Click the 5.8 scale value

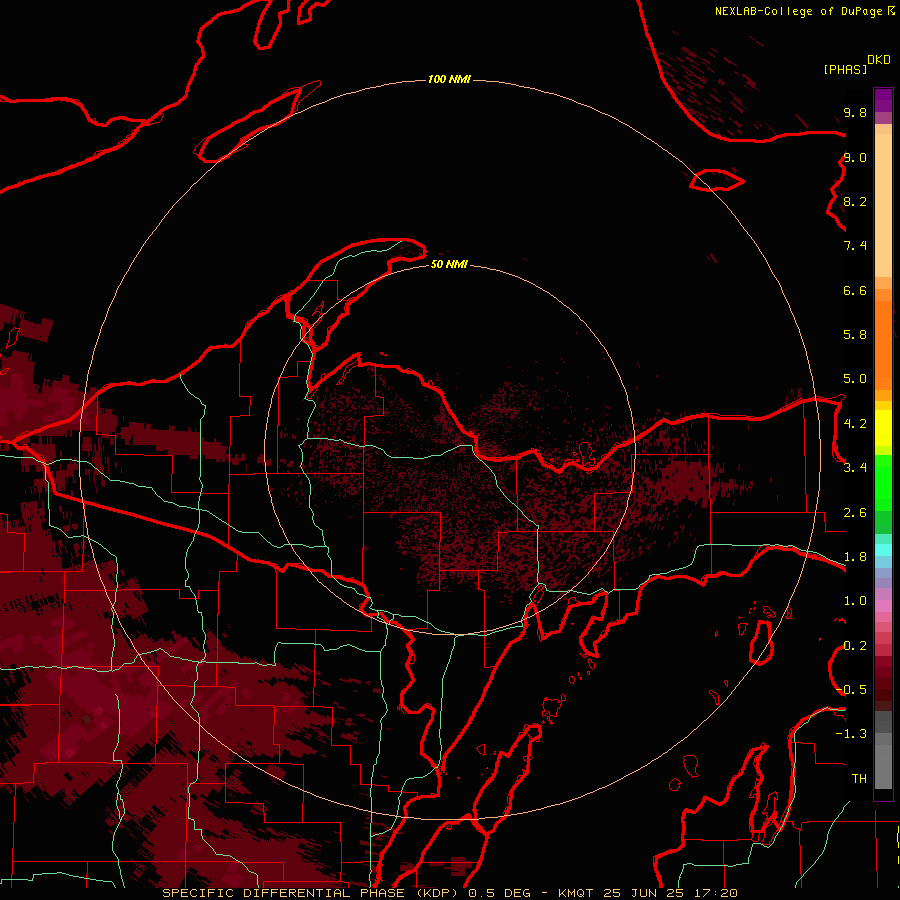(855, 335)
